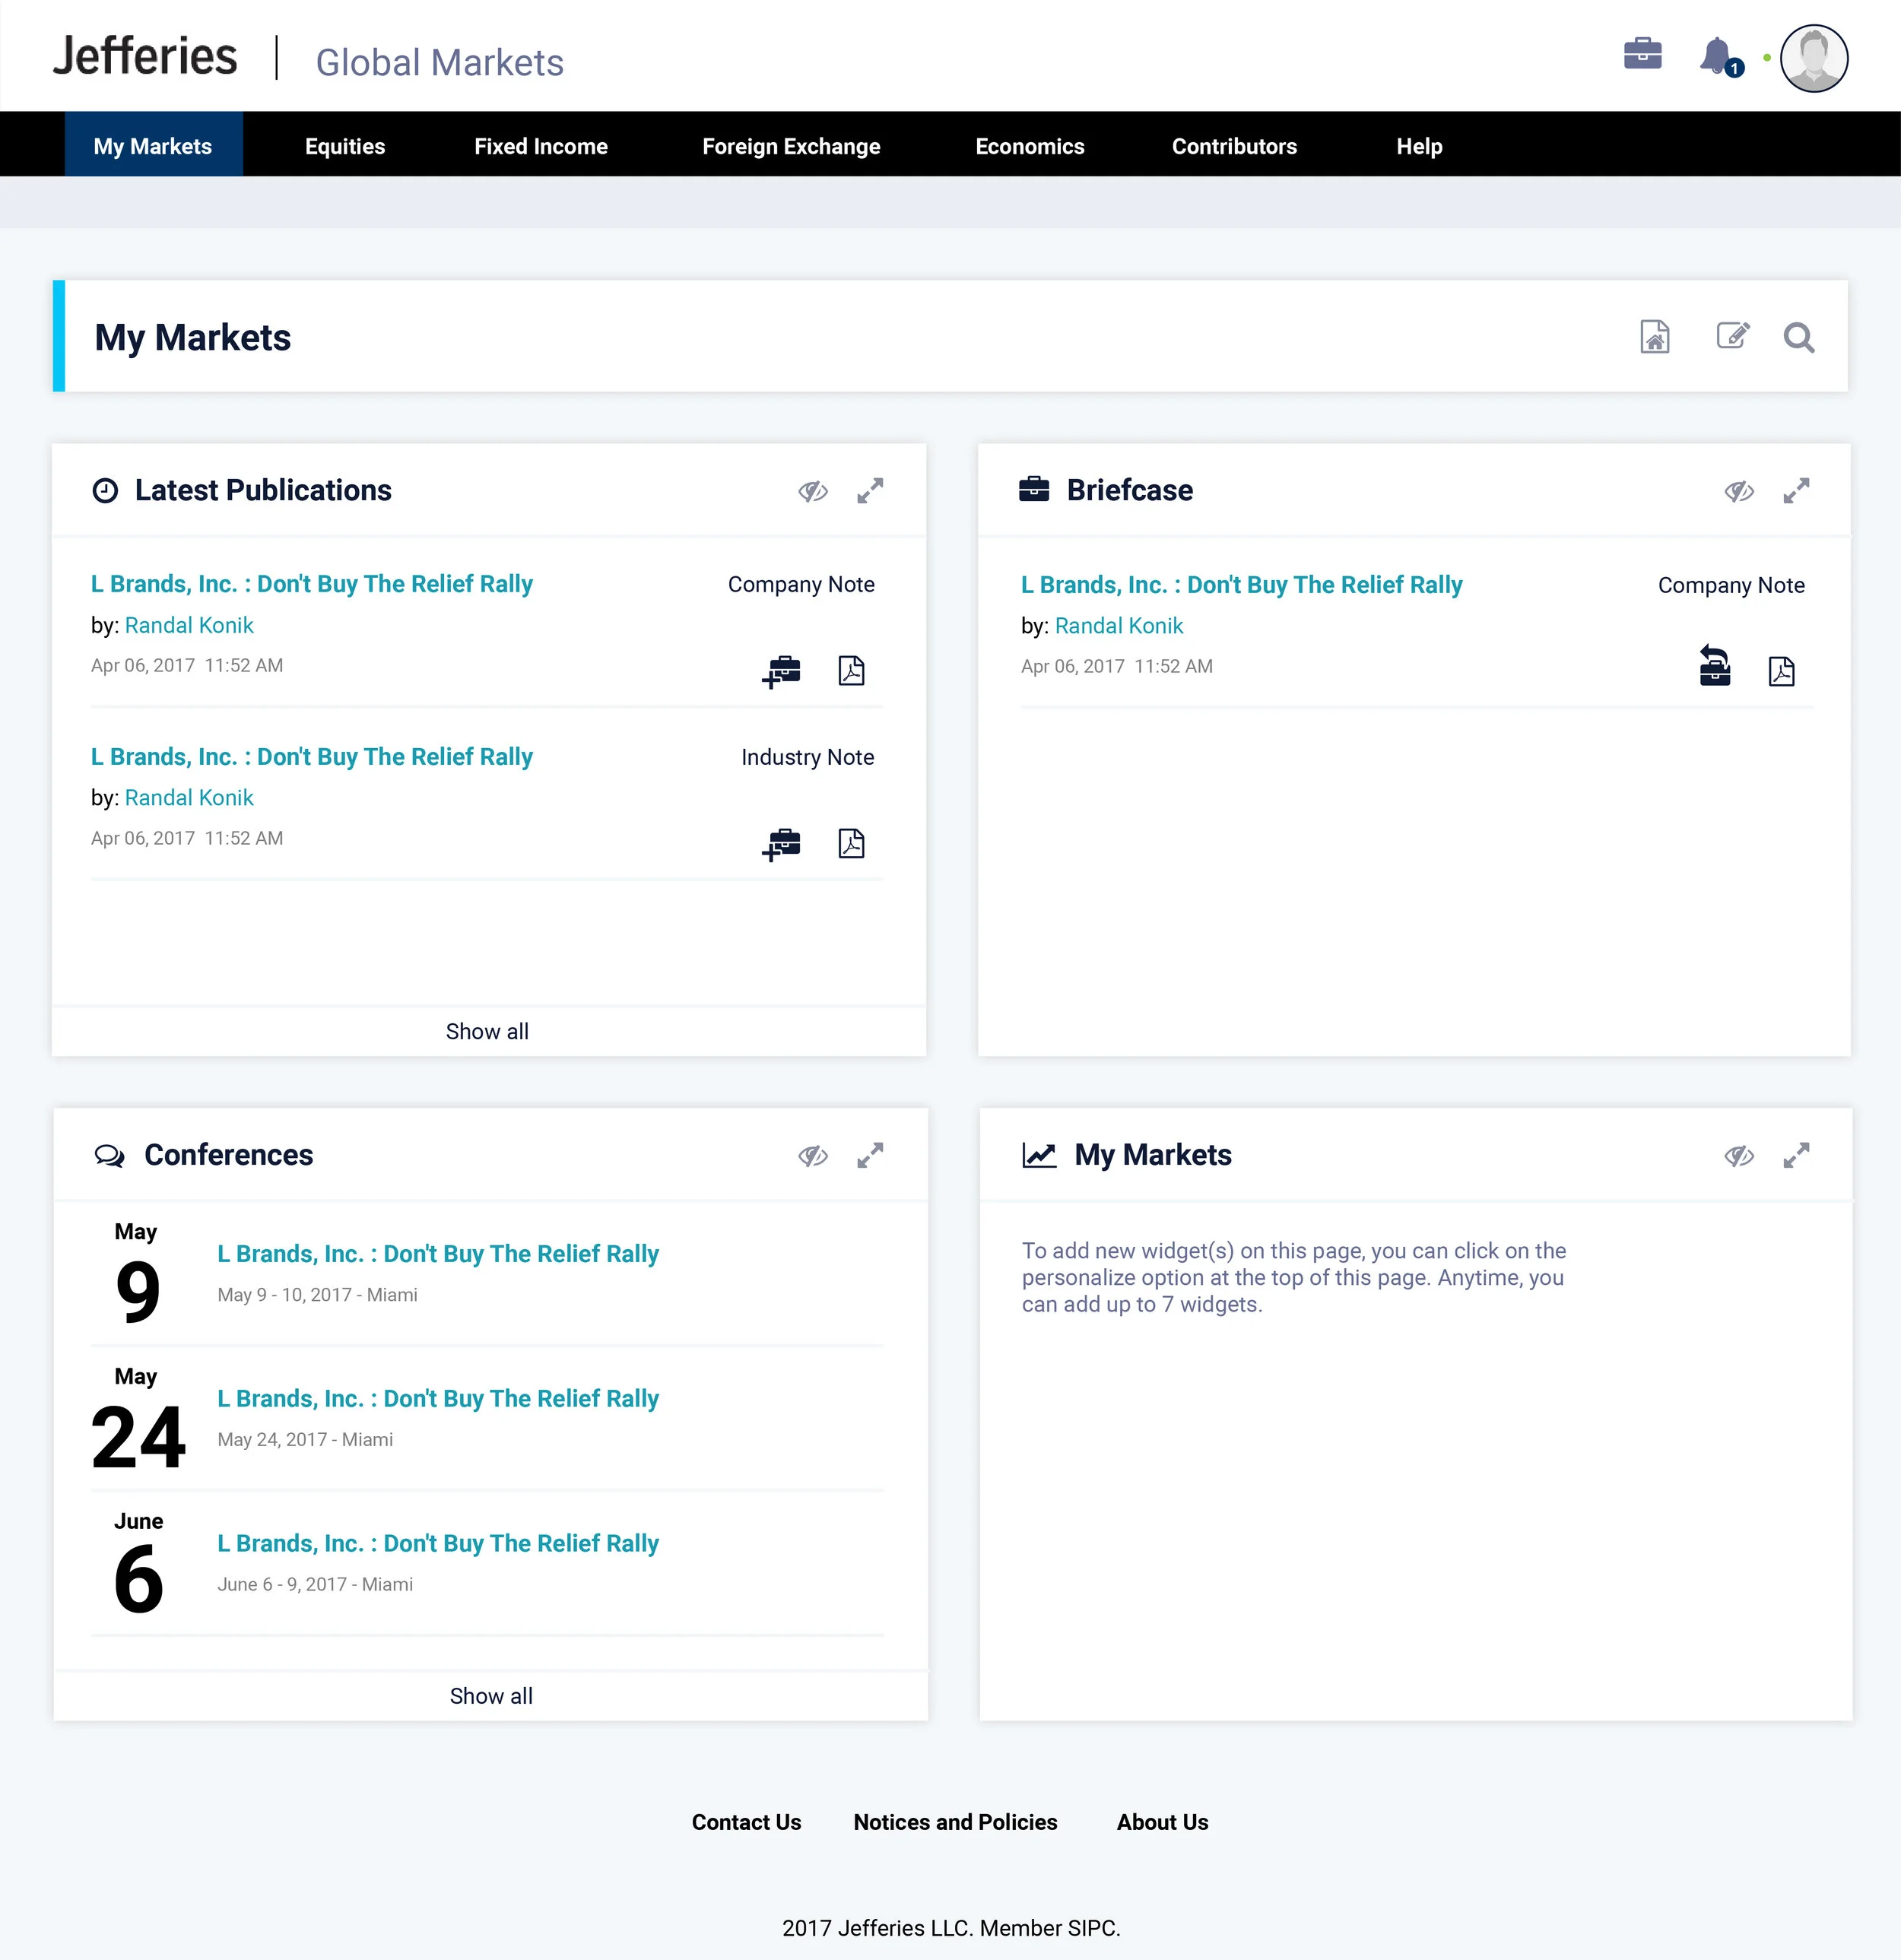
Task: Open Randal Konik link under Company Note in Latest Publications
Action: (189, 625)
